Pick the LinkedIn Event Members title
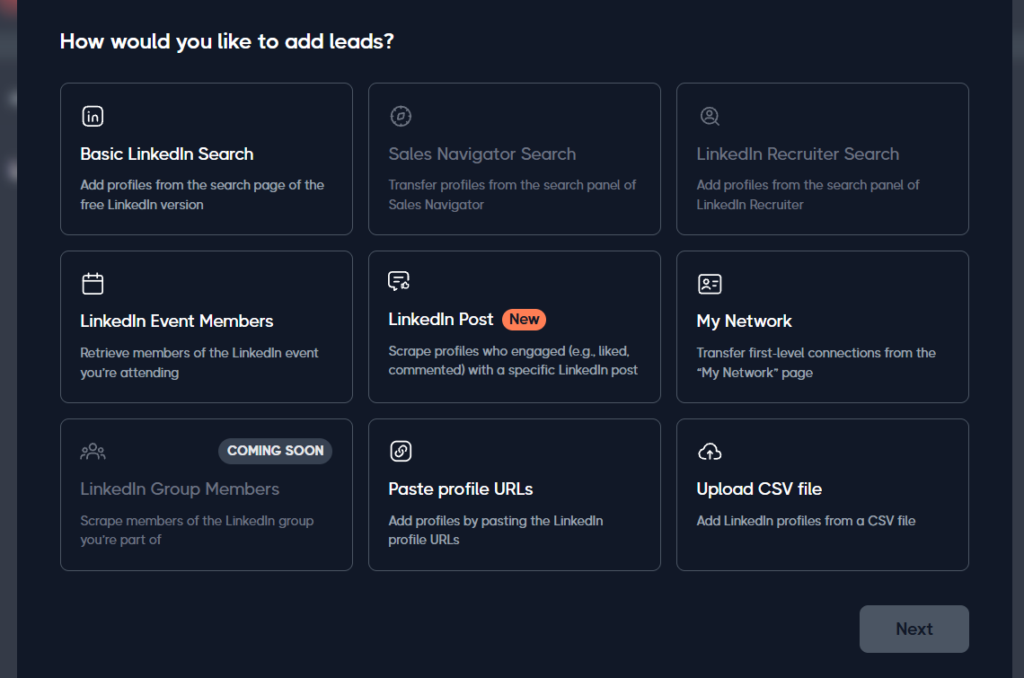 click(176, 321)
